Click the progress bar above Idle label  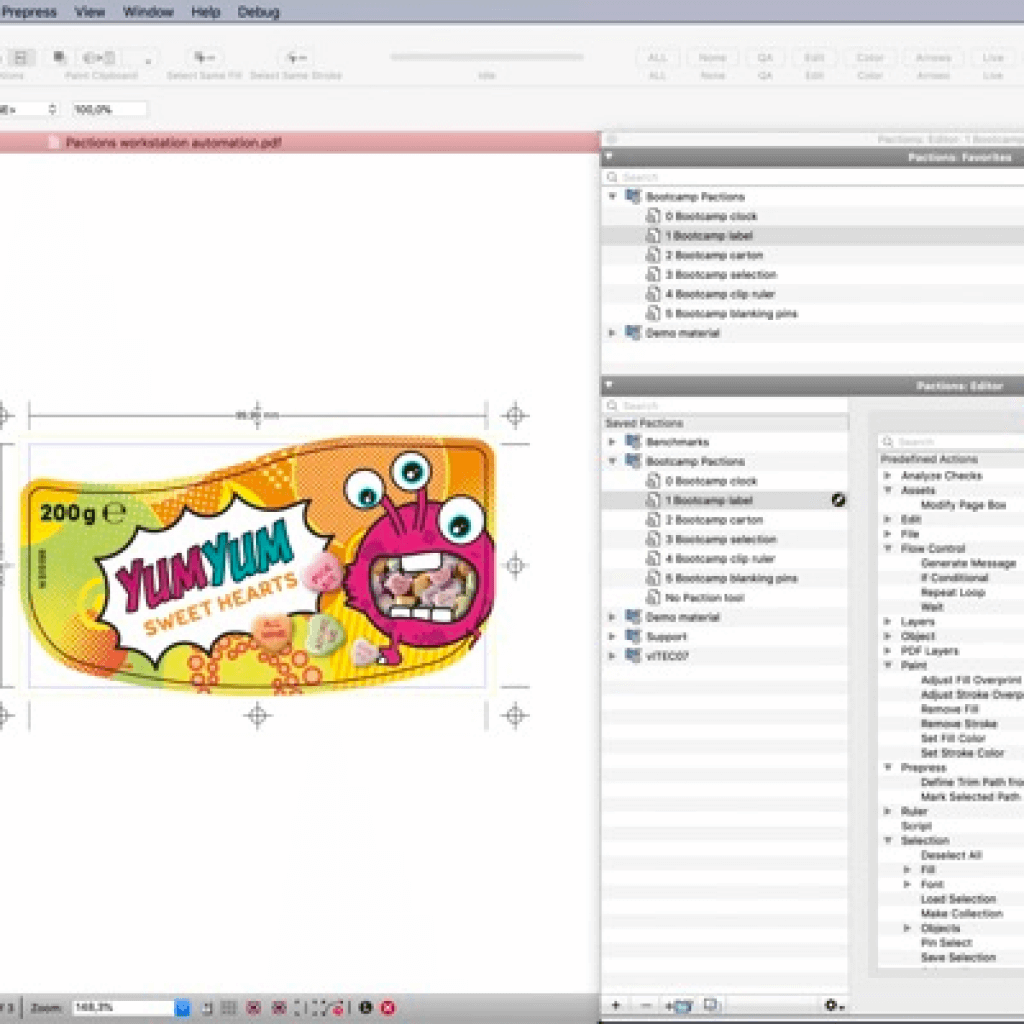point(486,57)
